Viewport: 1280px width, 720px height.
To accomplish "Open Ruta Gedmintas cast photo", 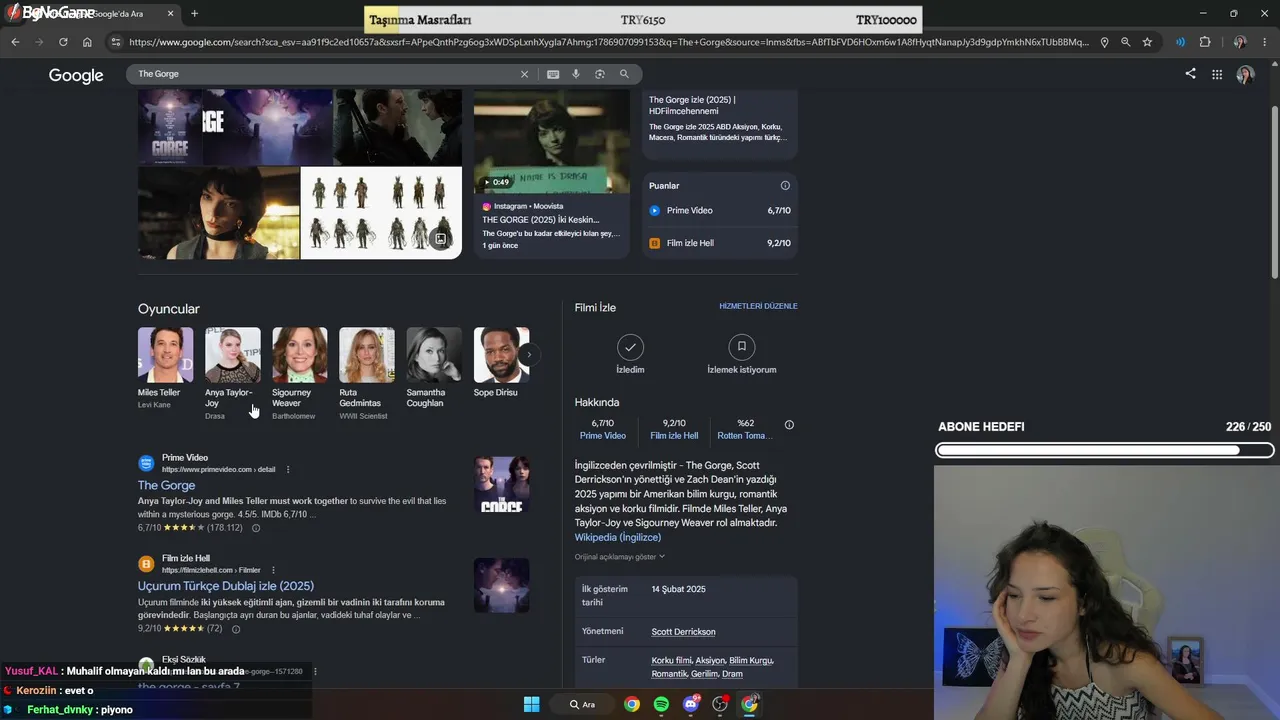I will coord(367,355).
